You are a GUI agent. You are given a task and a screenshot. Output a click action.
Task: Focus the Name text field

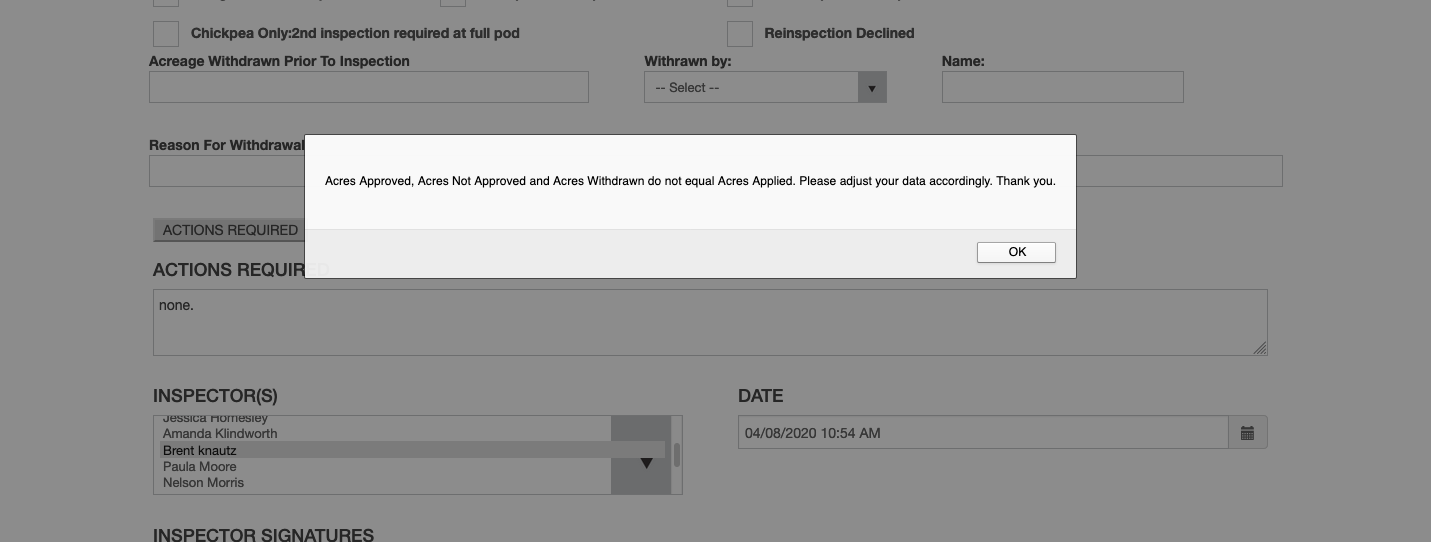coord(1062,88)
